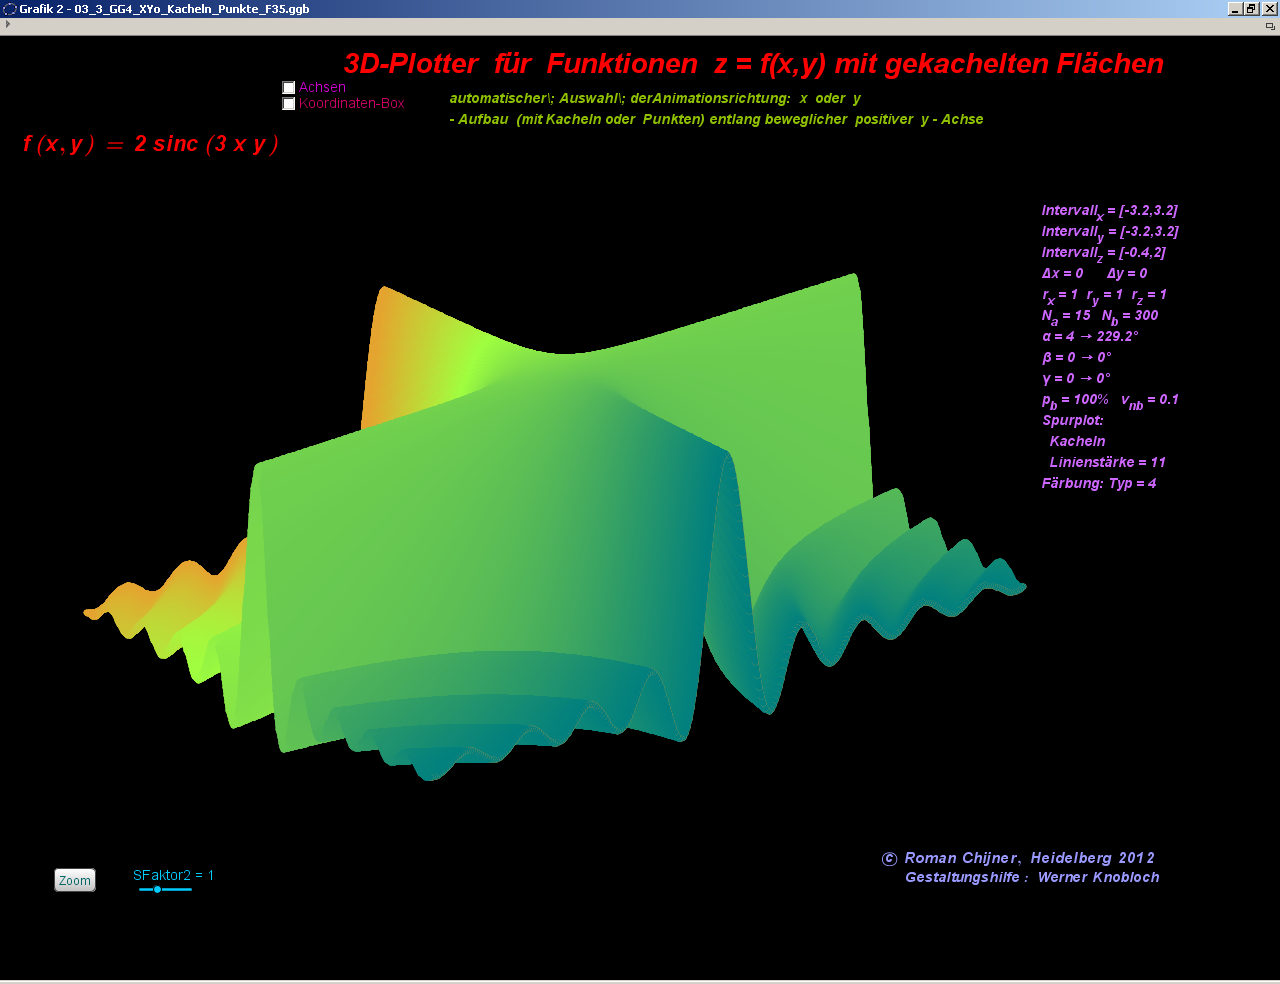
Task: Select the f(x,y) = 2 sinc(3xy) formula text
Action: pyautogui.click(x=150, y=144)
